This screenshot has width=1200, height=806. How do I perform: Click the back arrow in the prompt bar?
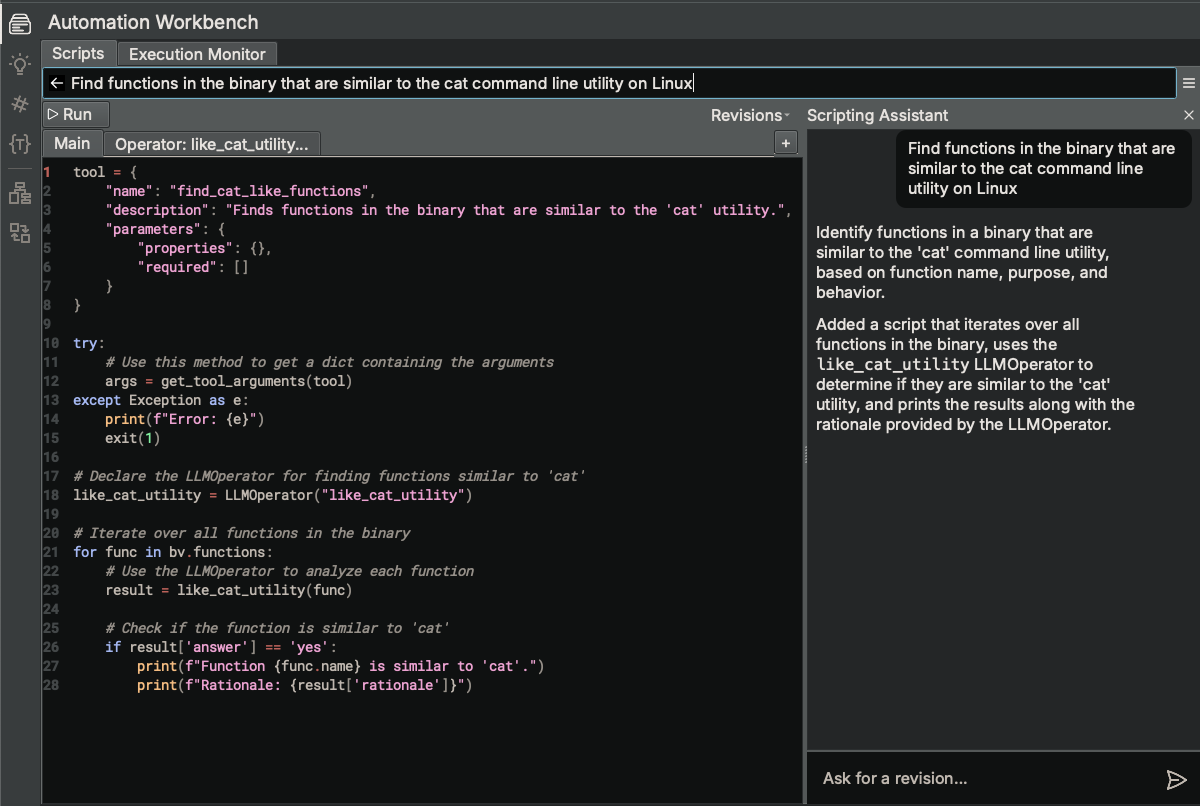[57, 83]
